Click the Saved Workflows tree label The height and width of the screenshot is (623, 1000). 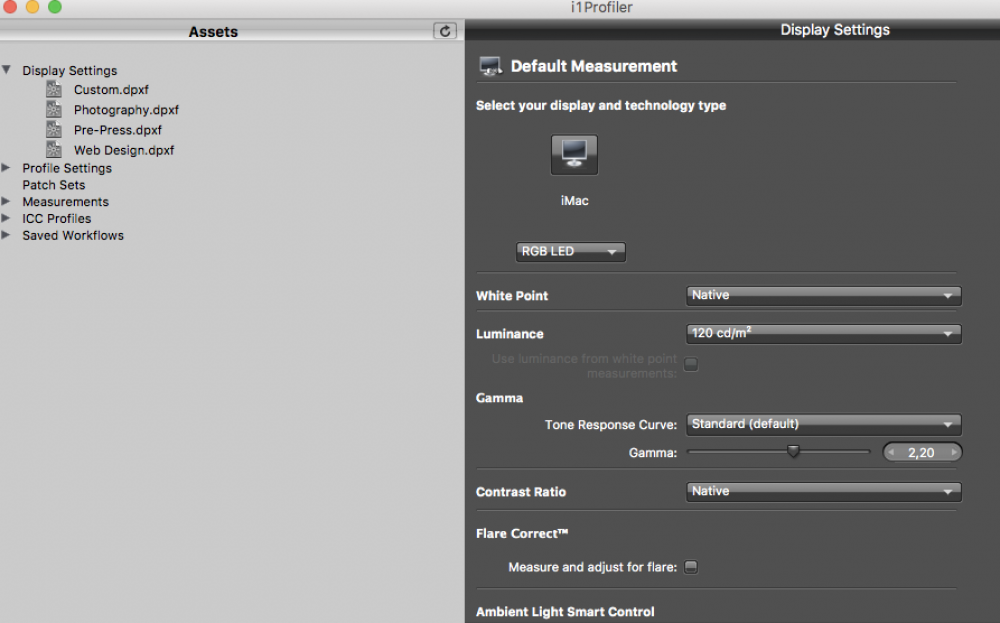[73, 235]
